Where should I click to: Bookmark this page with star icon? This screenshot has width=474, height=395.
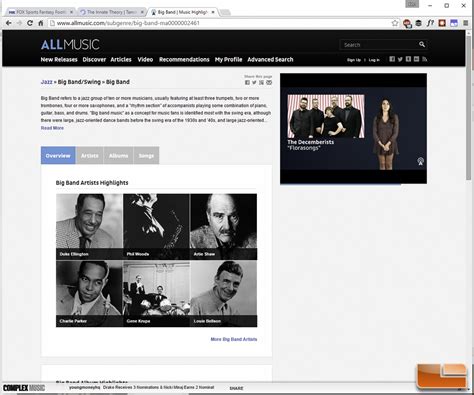pos(395,23)
